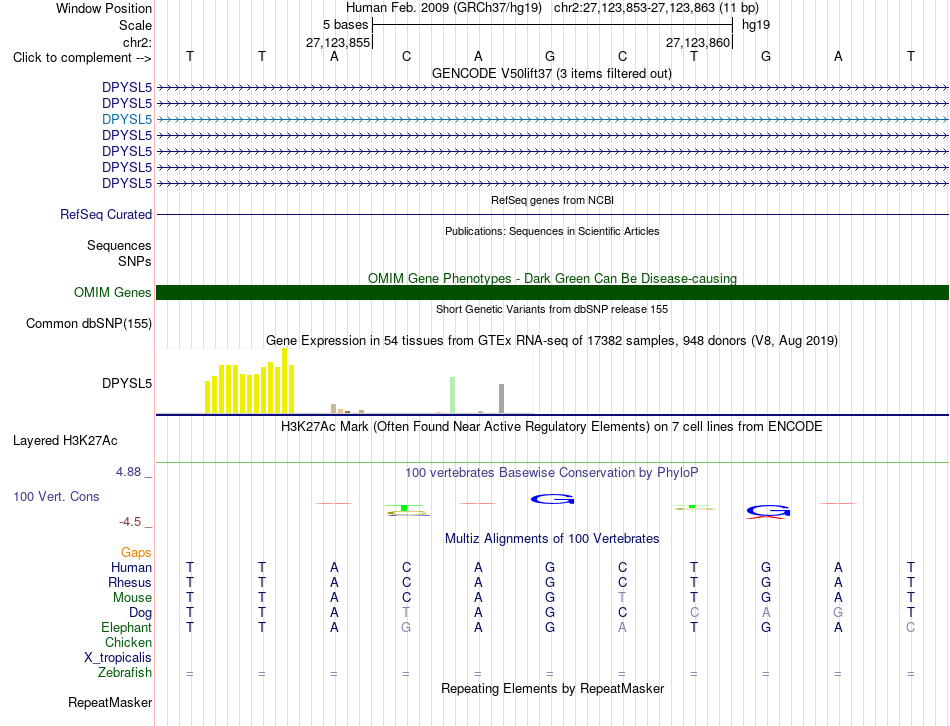
Task: Click the Gaps label in Multiz
Action: coord(136,553)
